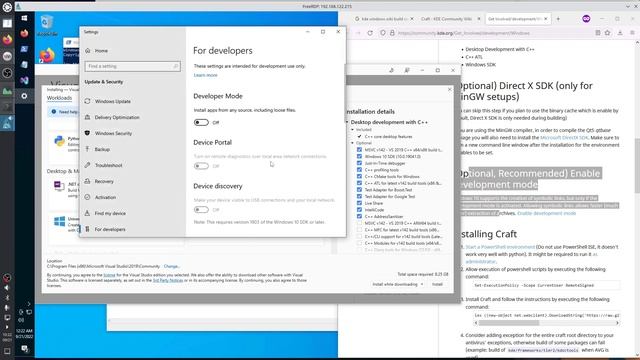640x360 pixels.
Task: Click the Settings gear in Windows taskbar
Action: point(24,96)
